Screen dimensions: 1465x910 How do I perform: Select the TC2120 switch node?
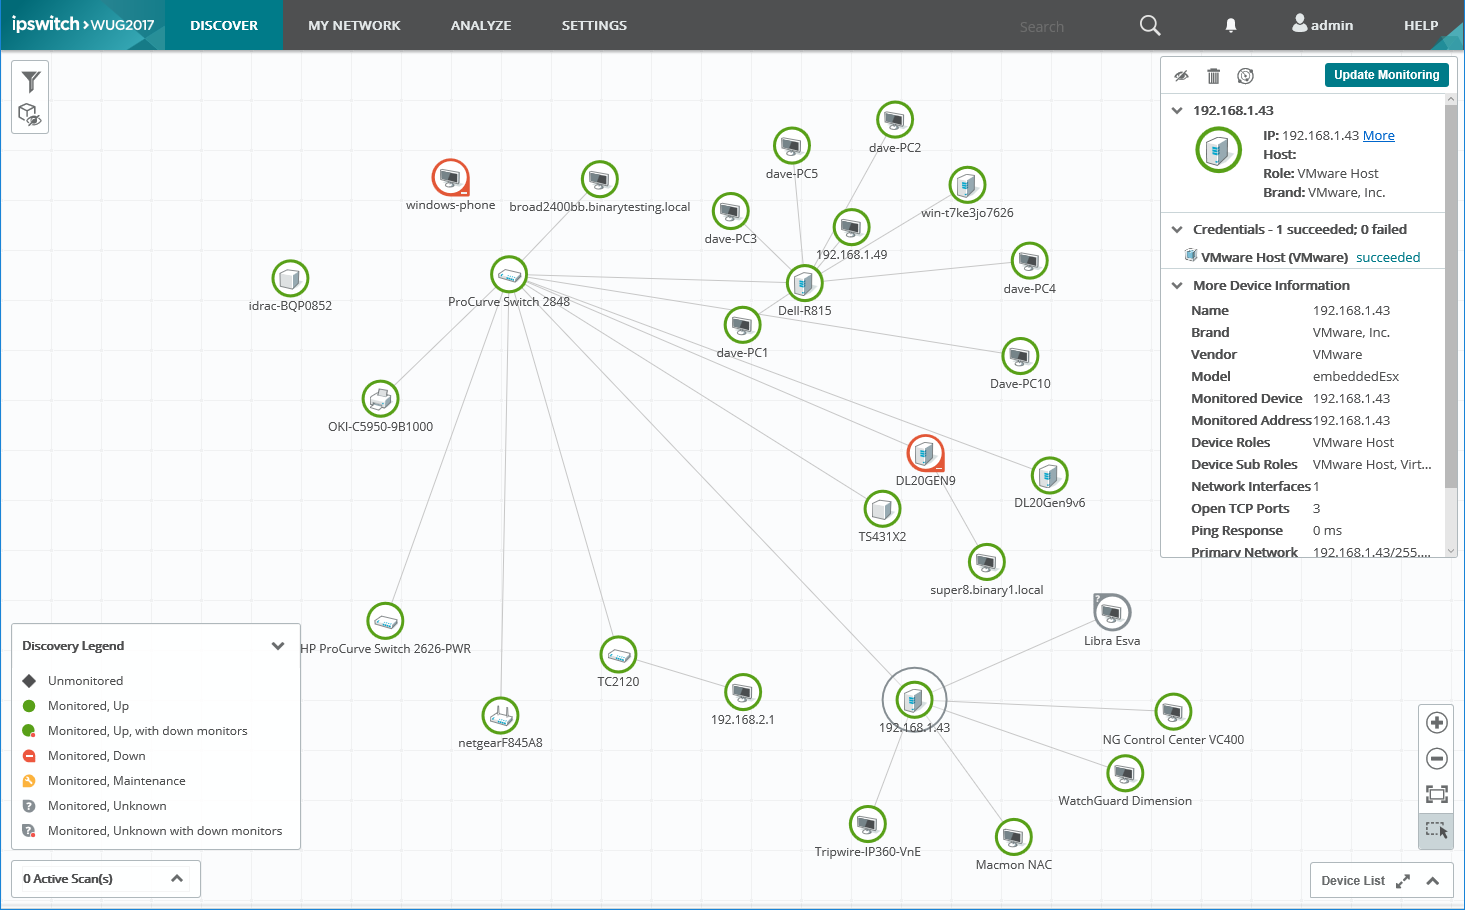pos(618,655)
